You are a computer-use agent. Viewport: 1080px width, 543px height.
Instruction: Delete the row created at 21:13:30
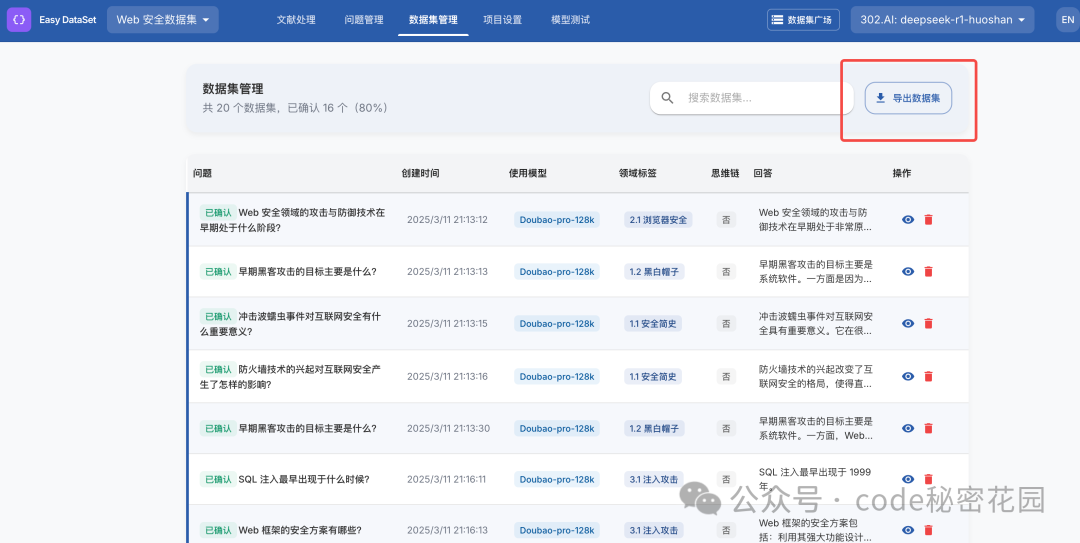928,428
